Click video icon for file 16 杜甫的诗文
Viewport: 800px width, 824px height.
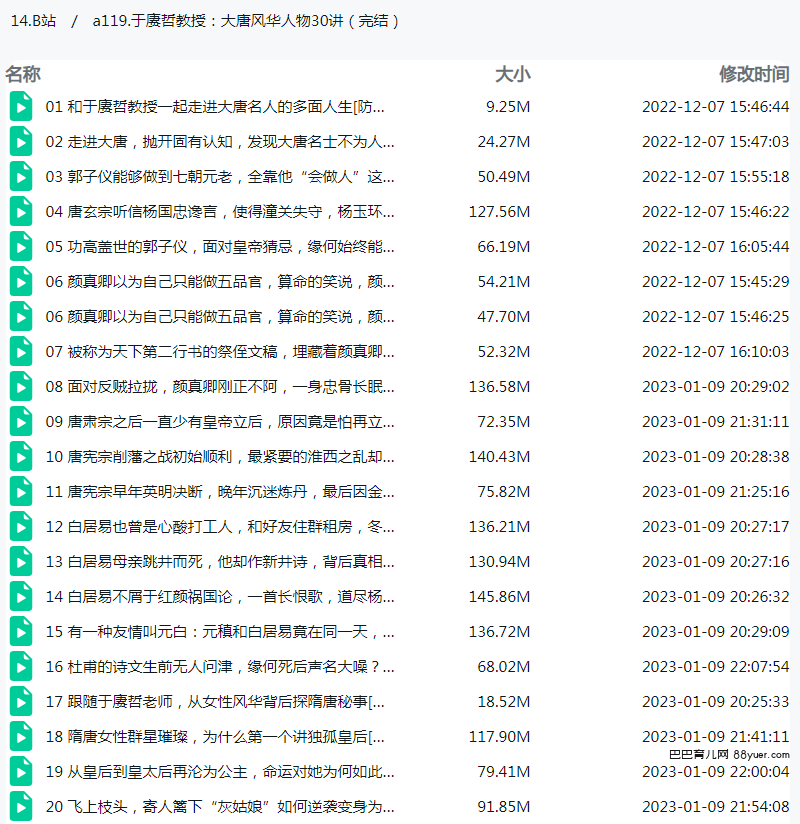(21, 667)
